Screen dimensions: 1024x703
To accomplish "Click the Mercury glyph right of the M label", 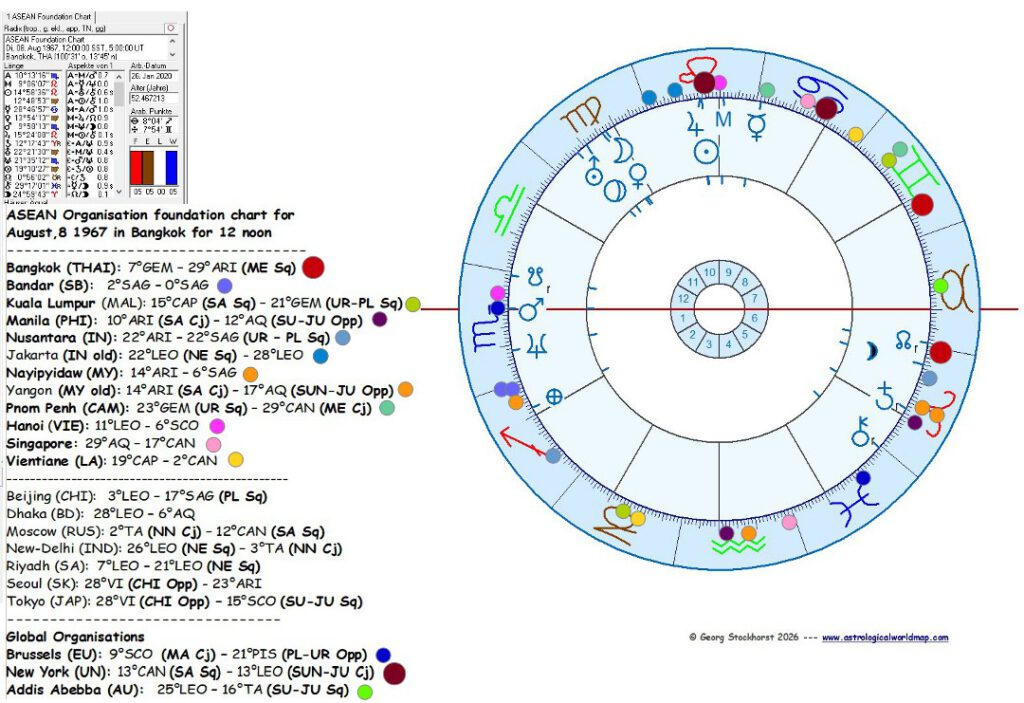I will point(758,127).
